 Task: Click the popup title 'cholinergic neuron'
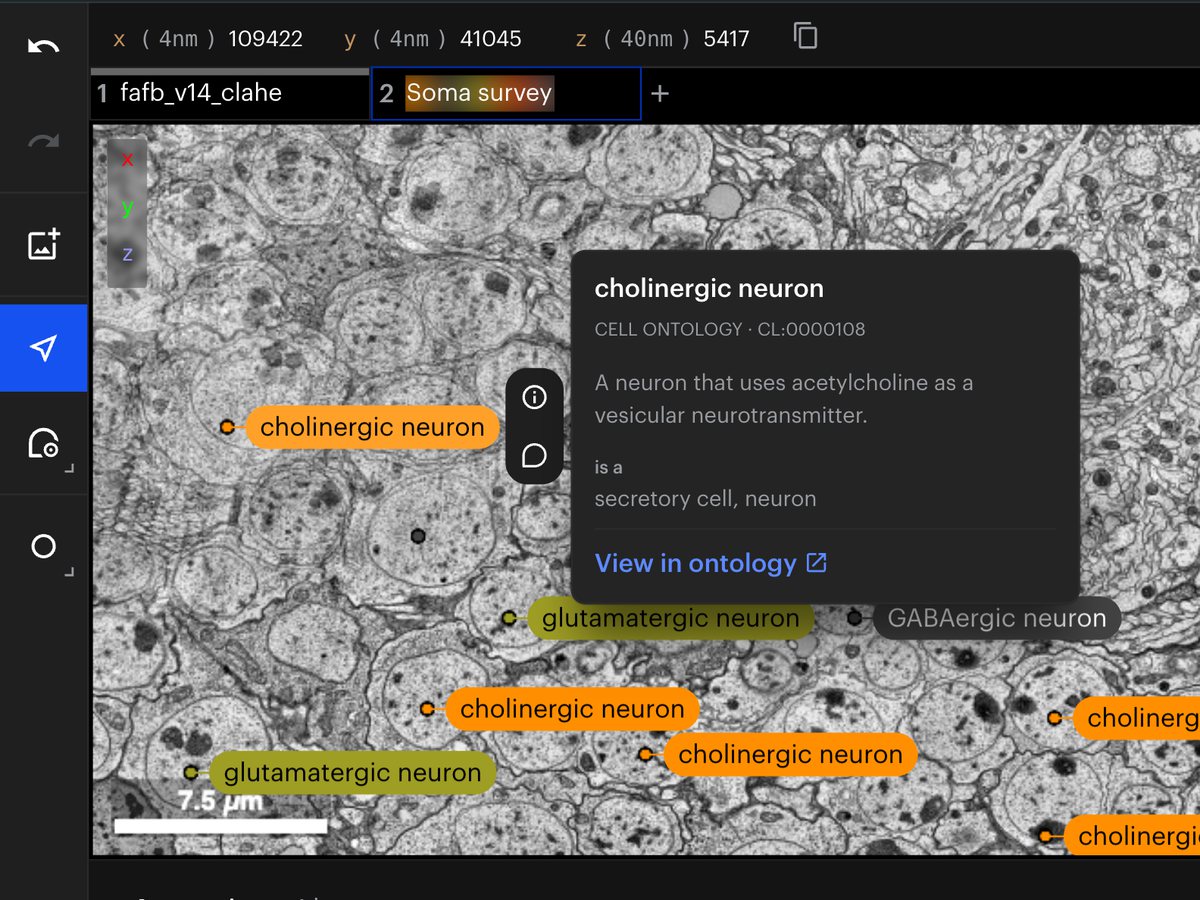tap(709, 289)
